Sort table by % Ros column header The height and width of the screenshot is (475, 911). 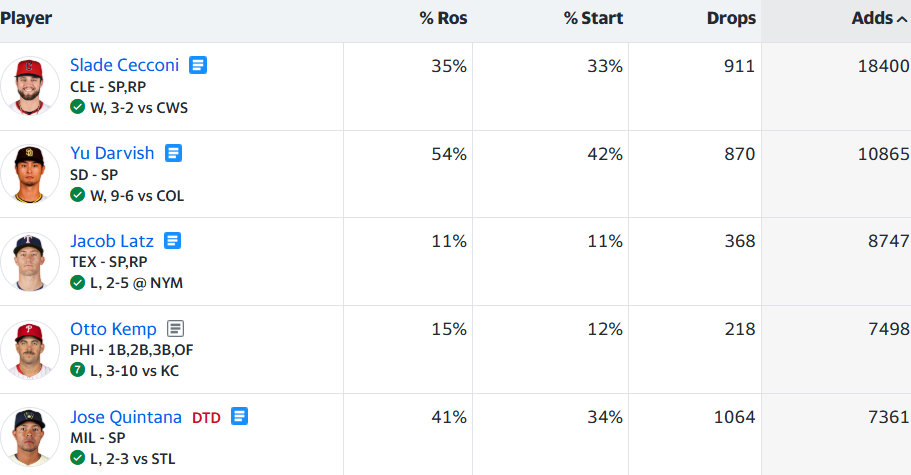(x=443, y=19)
